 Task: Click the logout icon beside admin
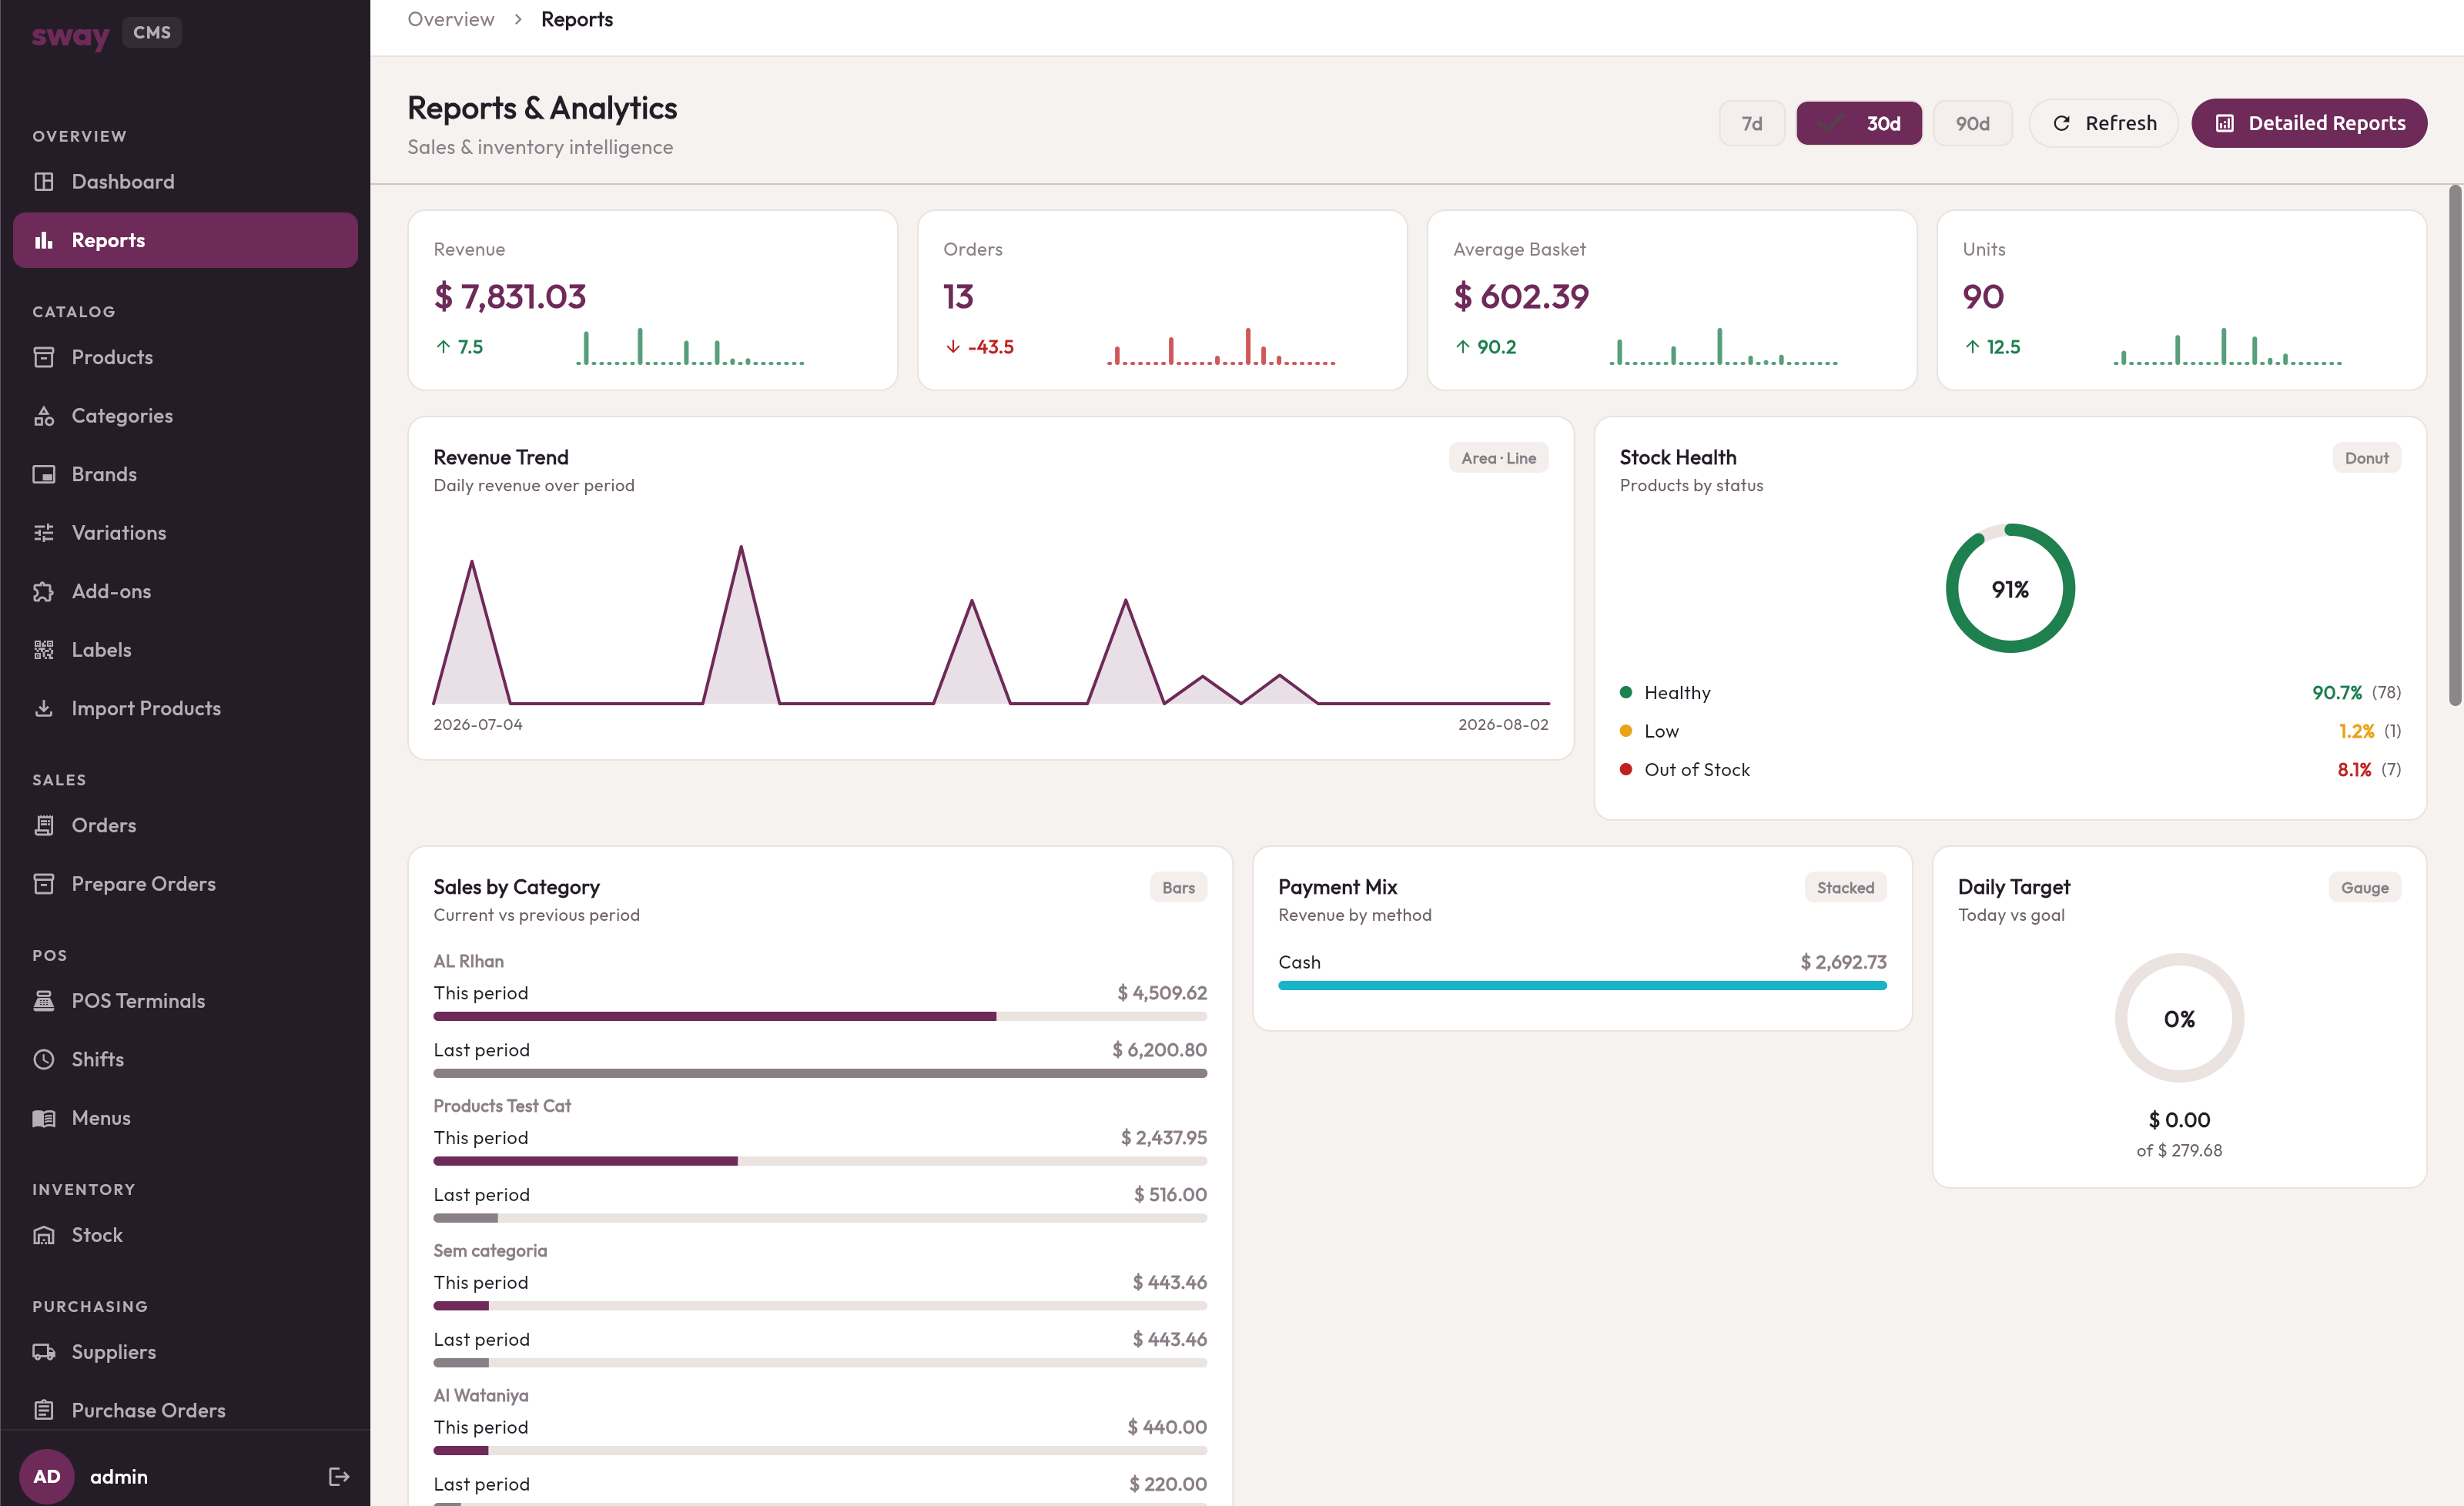[339, 1476]
